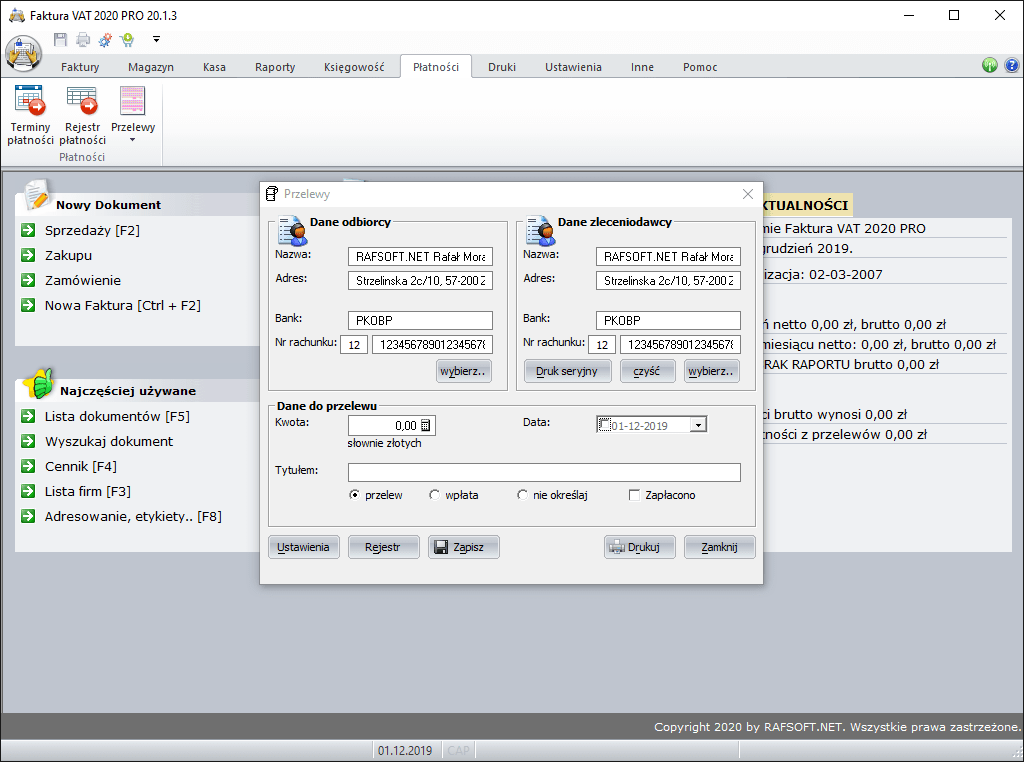Screen dimensions: 1024x762
Task: Click the save floppy icon in quick toolbar
Action: point(60,40)
